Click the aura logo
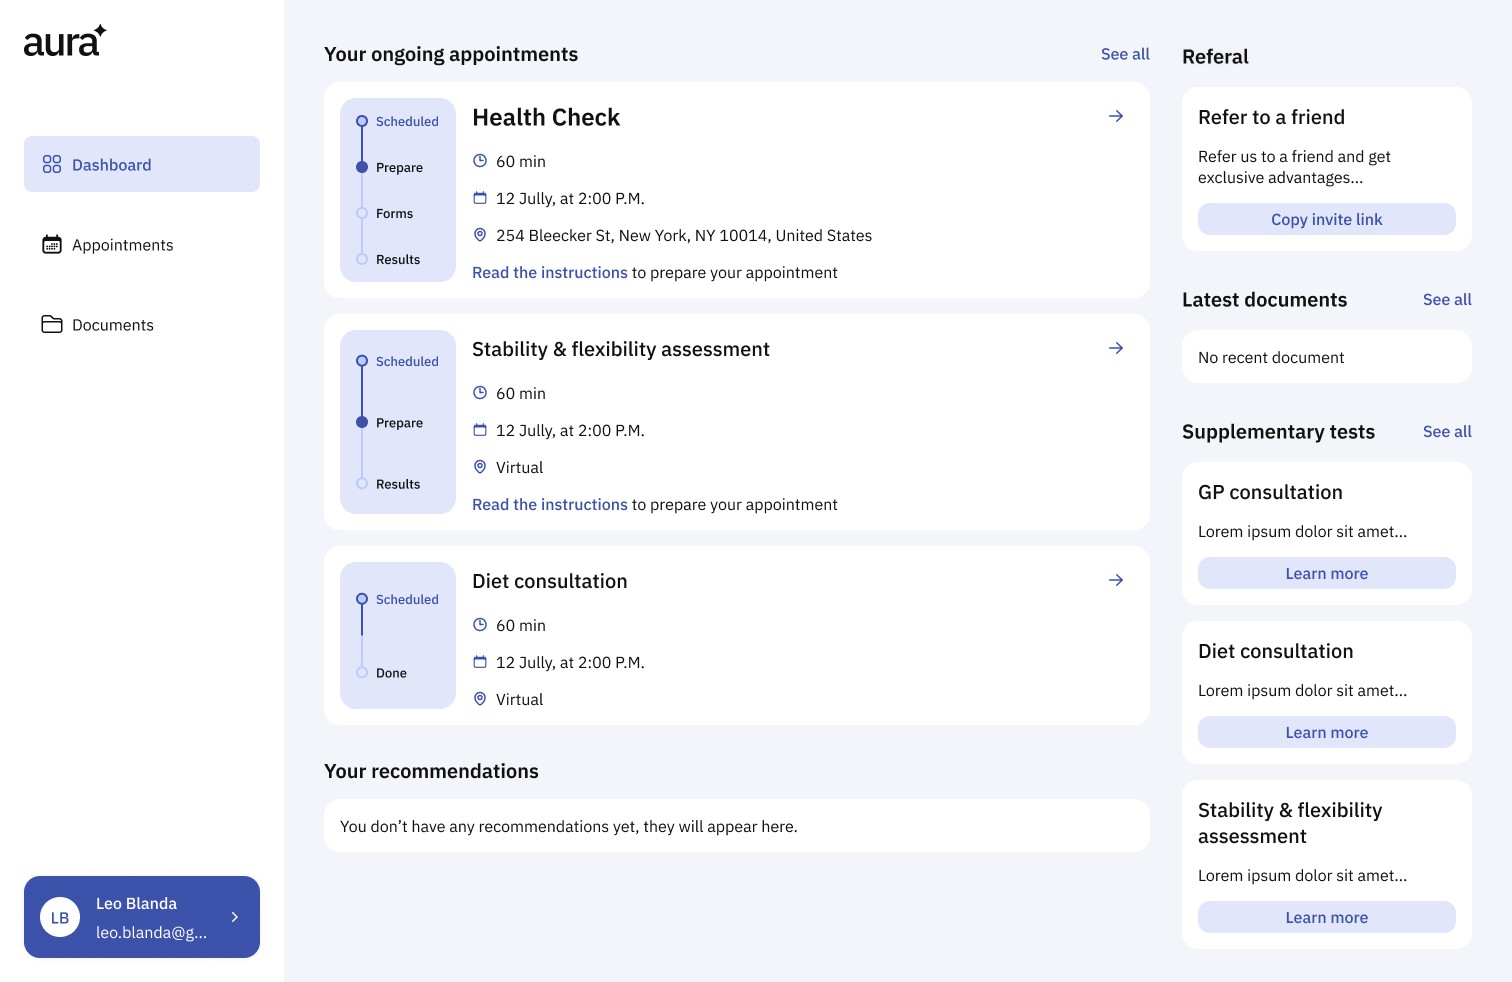Image resolution: width=1512 pixels, height=982 pixels. tap(65, 41)
